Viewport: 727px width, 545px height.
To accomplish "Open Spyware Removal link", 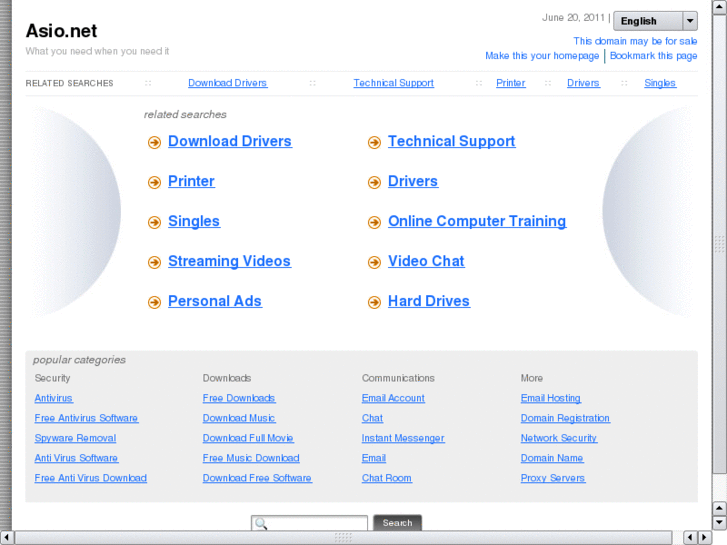I will 75,438.
